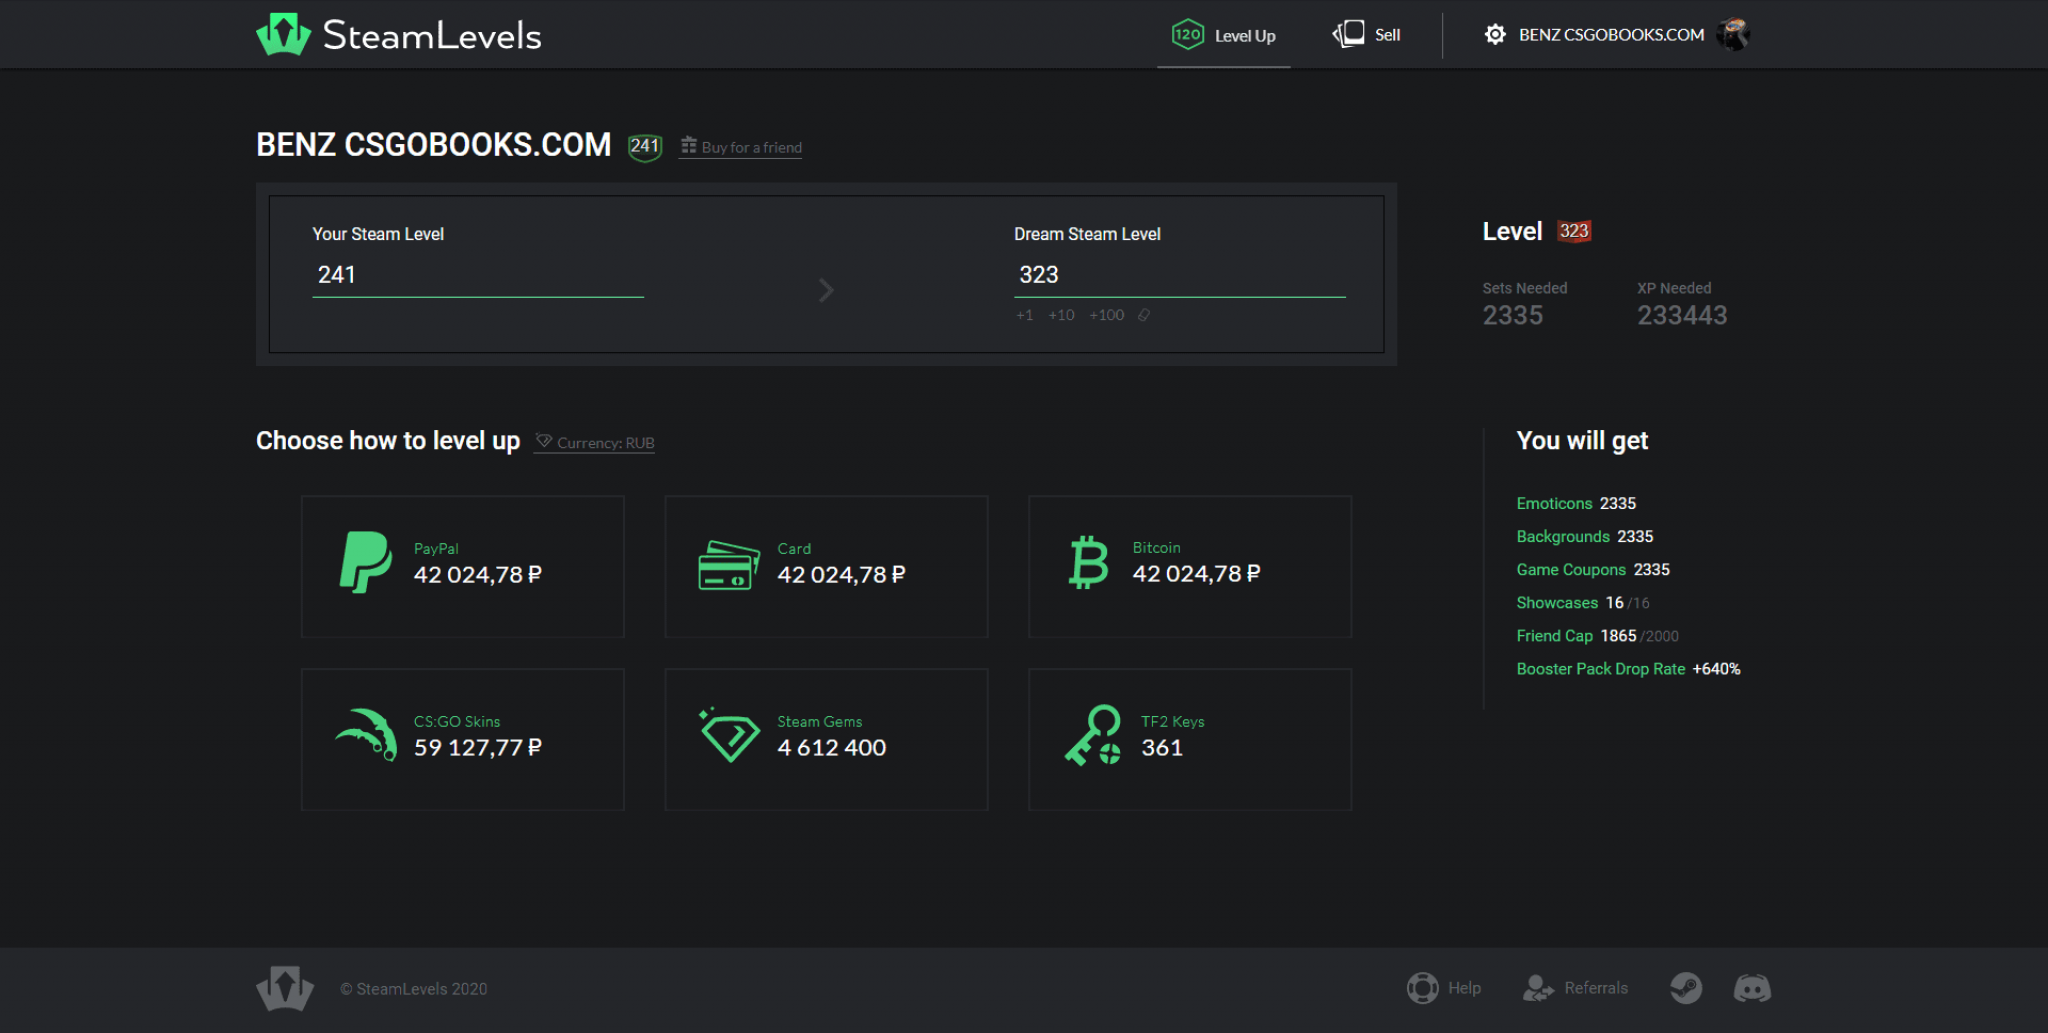The height and width of the screenshot is (1033, 2048).
Task: Click the user avatar in header
Action: (x=1733, y=35)
